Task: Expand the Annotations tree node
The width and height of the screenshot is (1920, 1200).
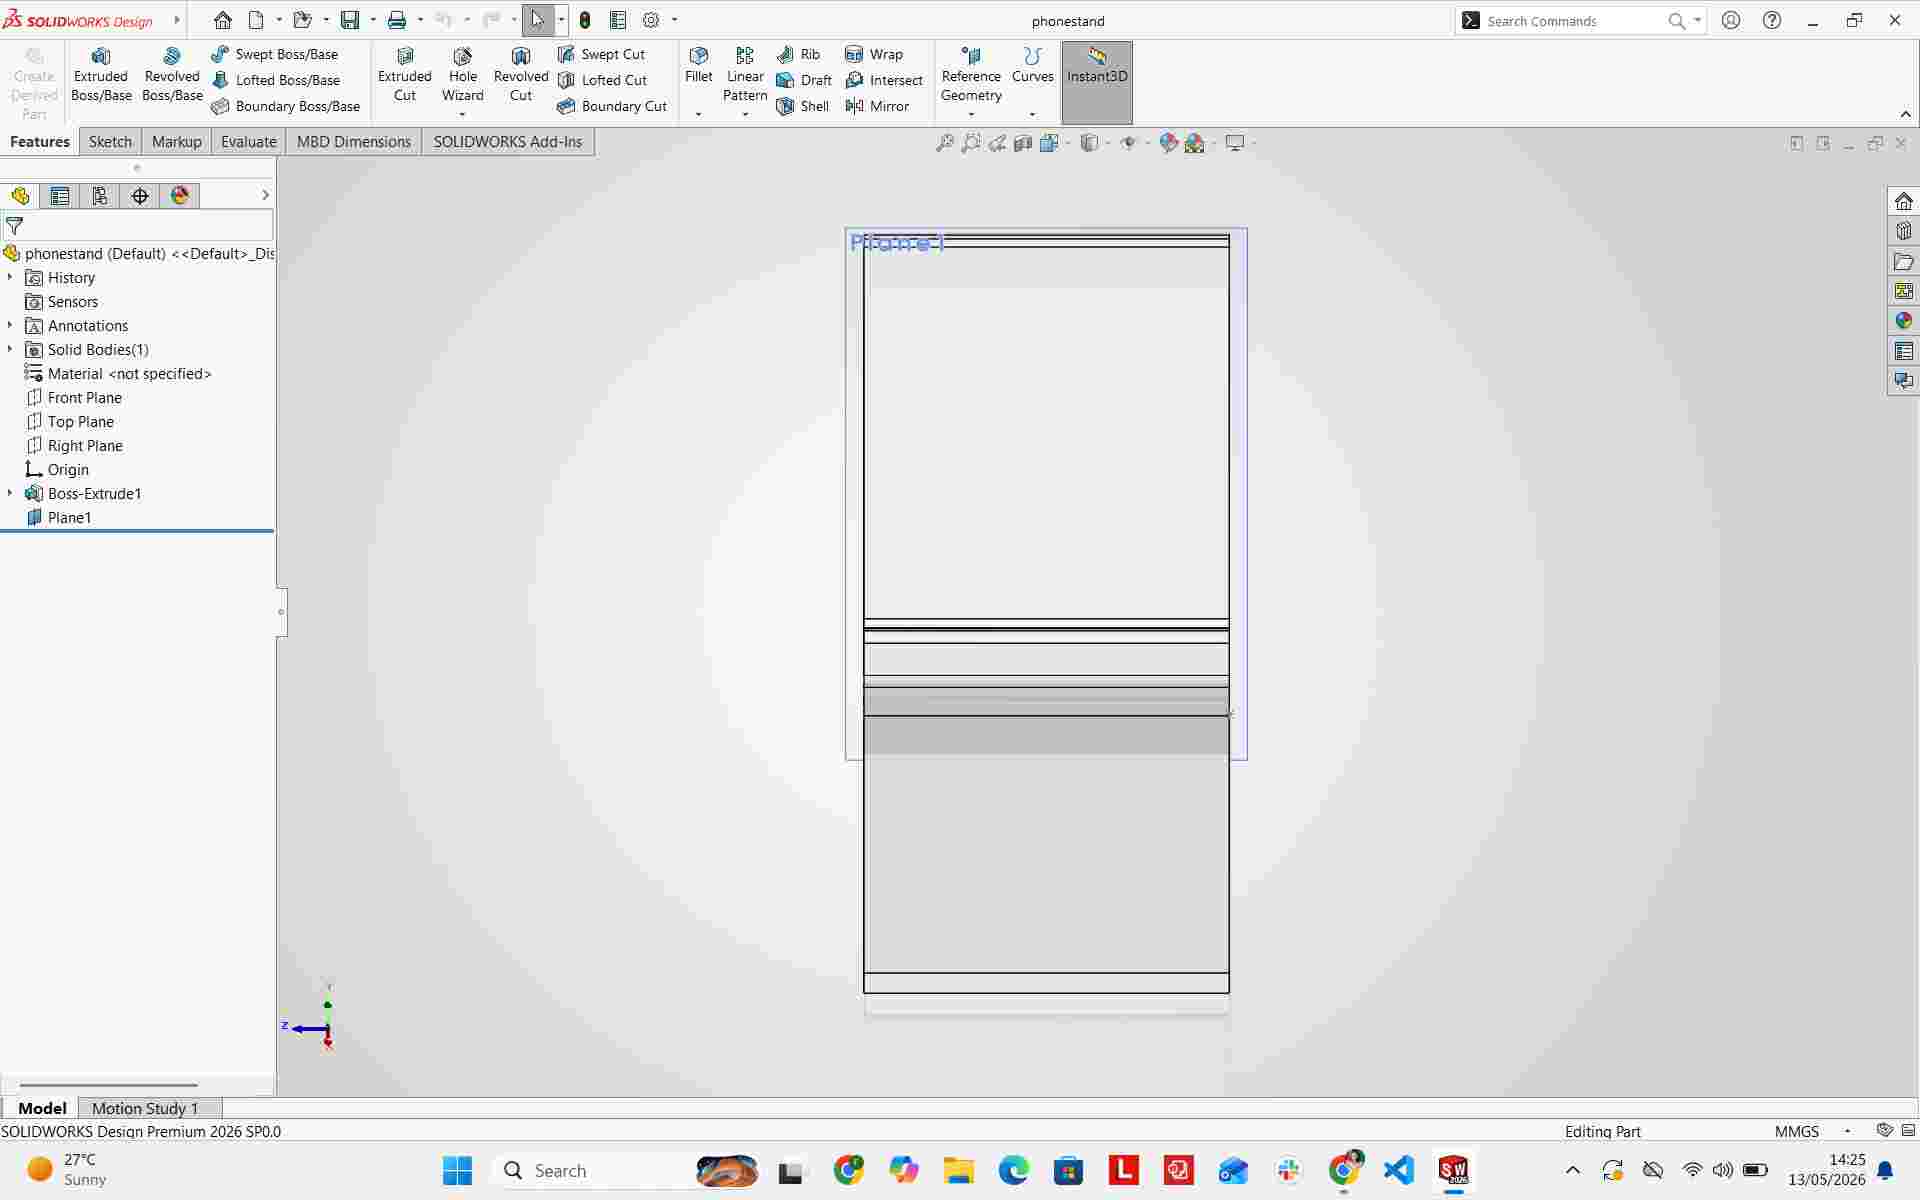Action: pos(10,325)
